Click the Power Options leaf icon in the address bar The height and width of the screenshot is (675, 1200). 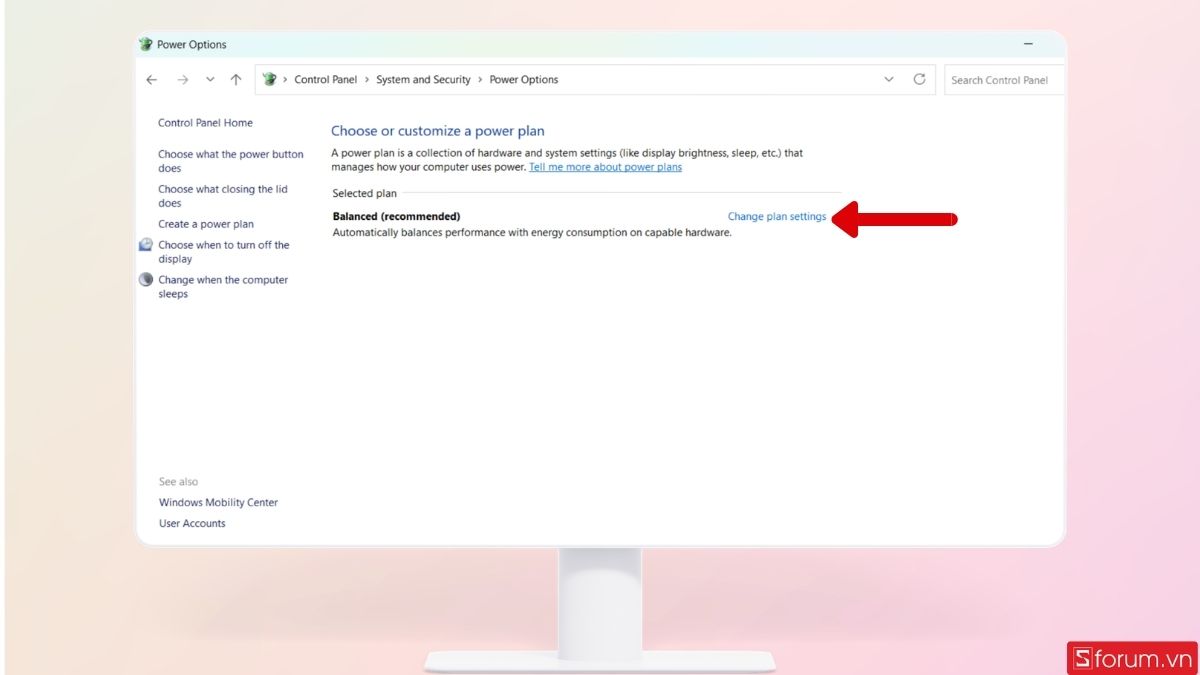269,79
